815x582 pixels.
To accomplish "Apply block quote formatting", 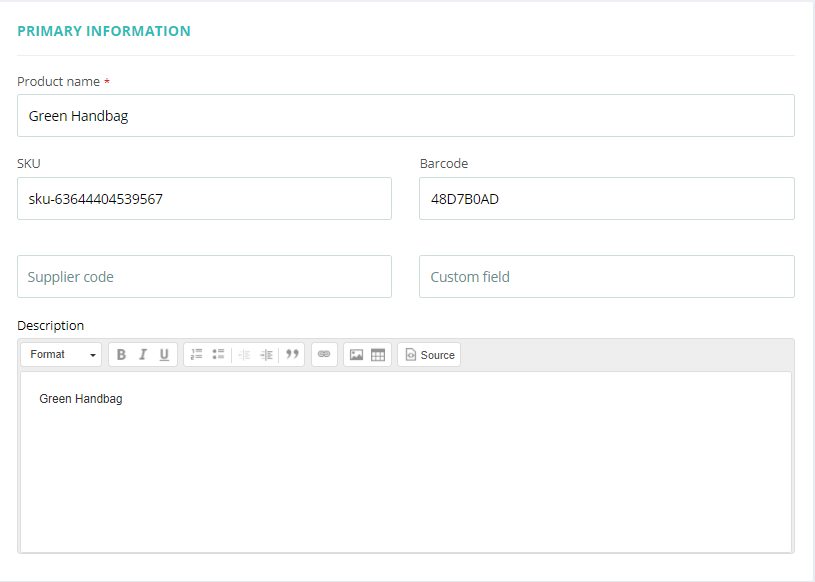I will 292,354.
